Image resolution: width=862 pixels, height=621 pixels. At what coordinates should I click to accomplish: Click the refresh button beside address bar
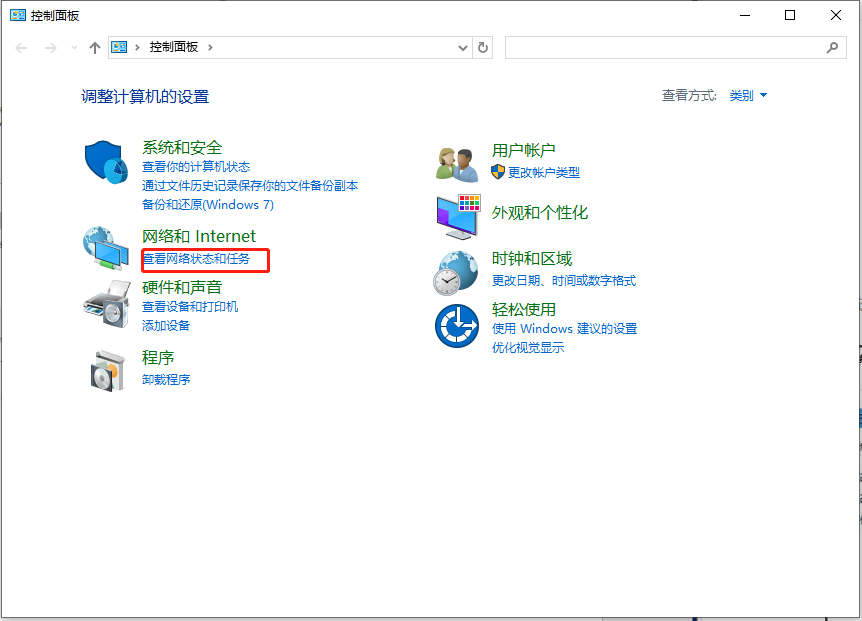point(483,47)
